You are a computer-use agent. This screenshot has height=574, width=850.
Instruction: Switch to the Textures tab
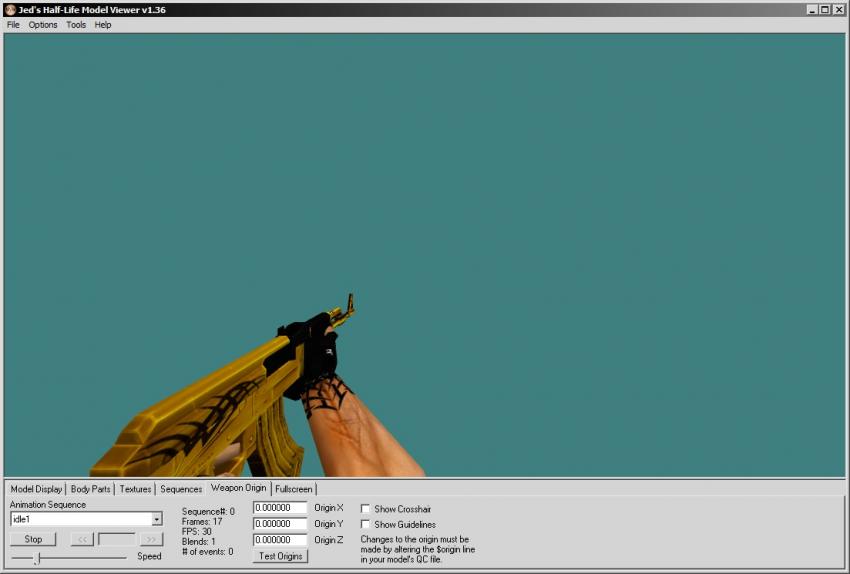(135, 489)
